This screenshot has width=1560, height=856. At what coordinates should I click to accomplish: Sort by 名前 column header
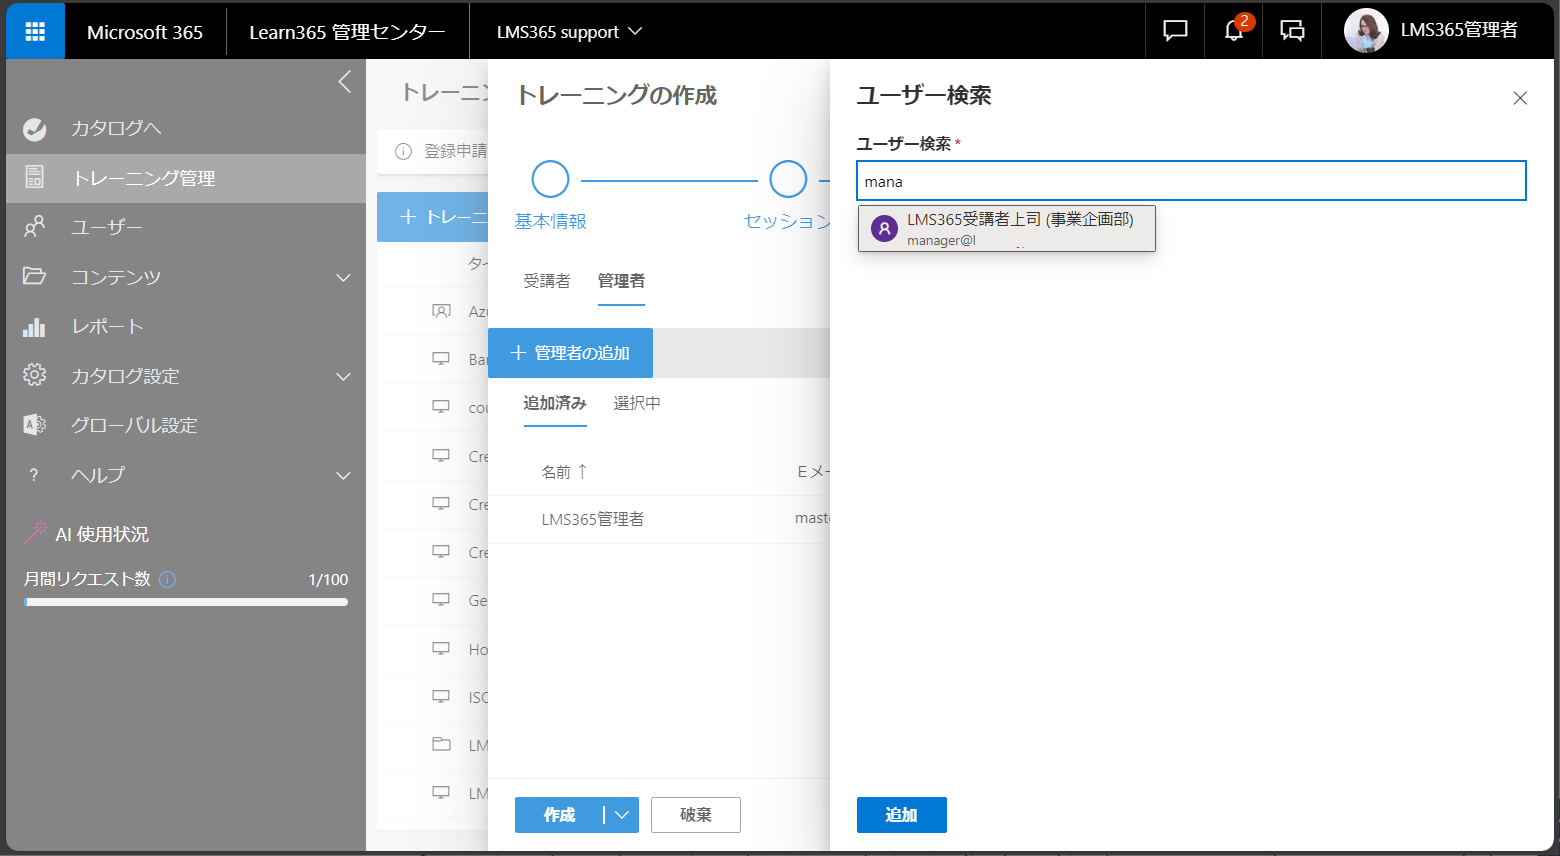564,472
